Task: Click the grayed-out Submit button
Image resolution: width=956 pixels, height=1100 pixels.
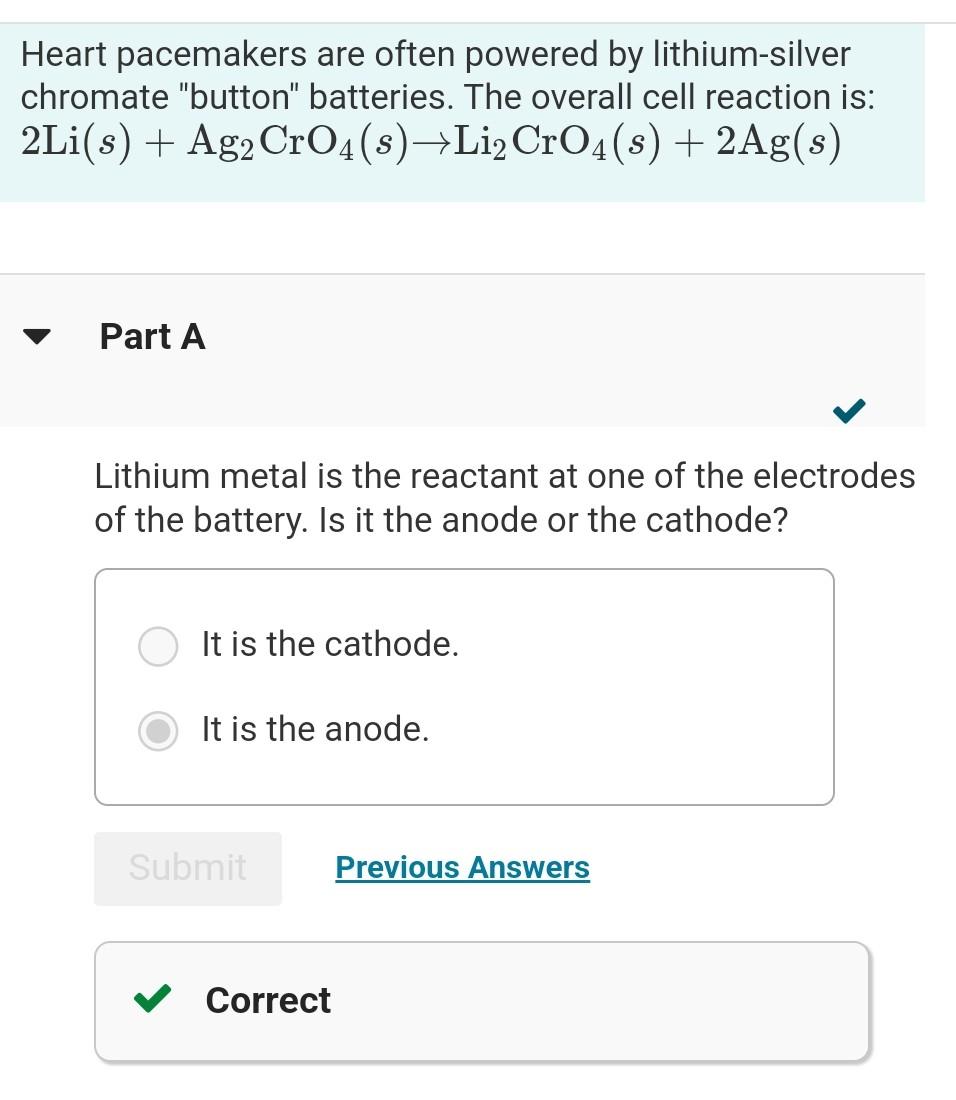Action: (187, 868)
